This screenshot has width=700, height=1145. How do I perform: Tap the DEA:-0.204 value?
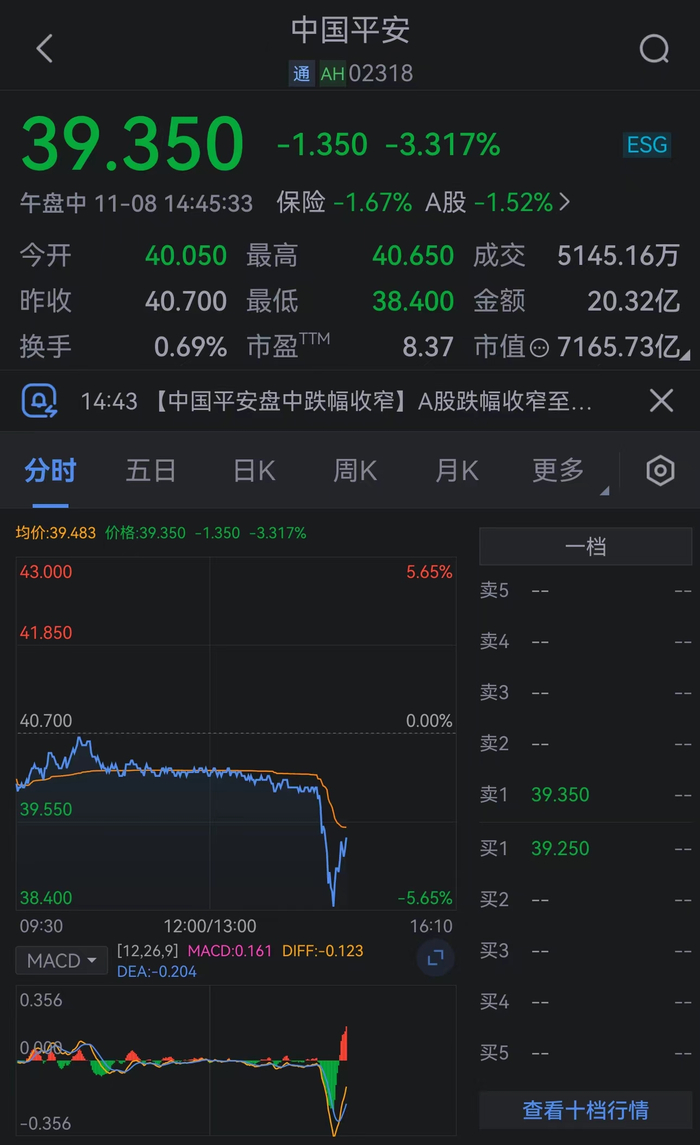(x=156, y=972)
